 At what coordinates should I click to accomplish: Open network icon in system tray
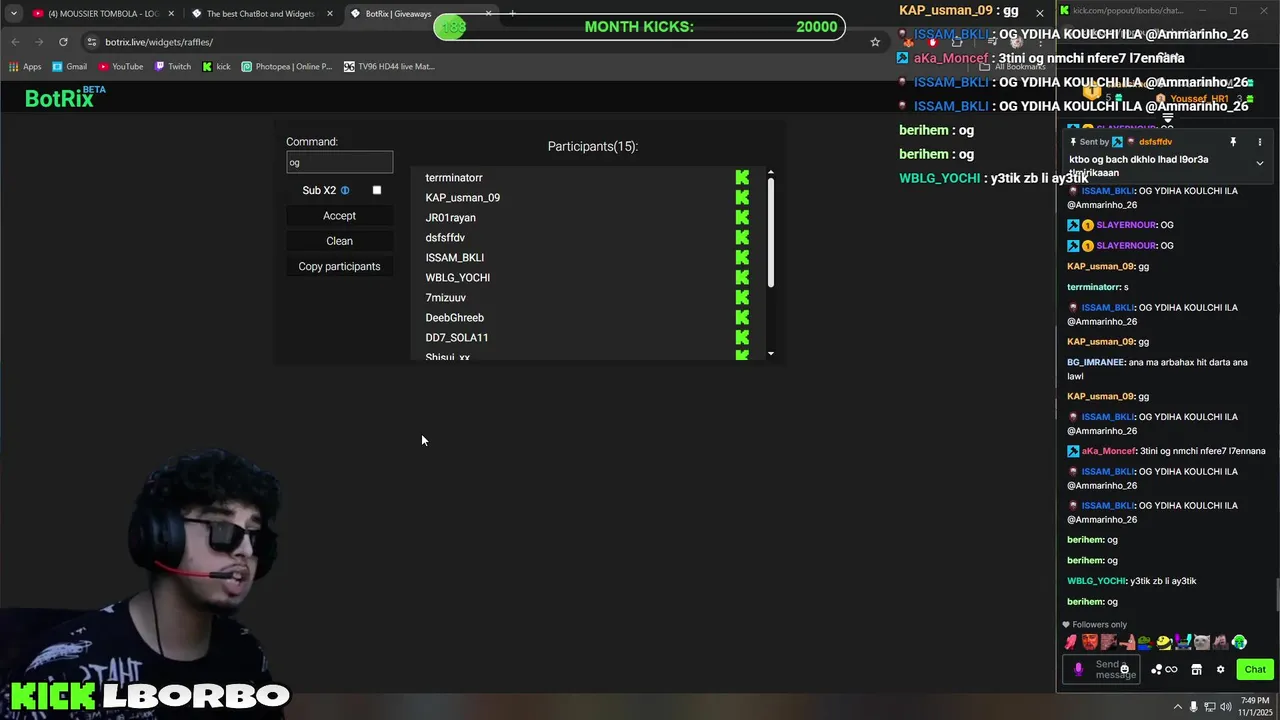click(1210, 706)
